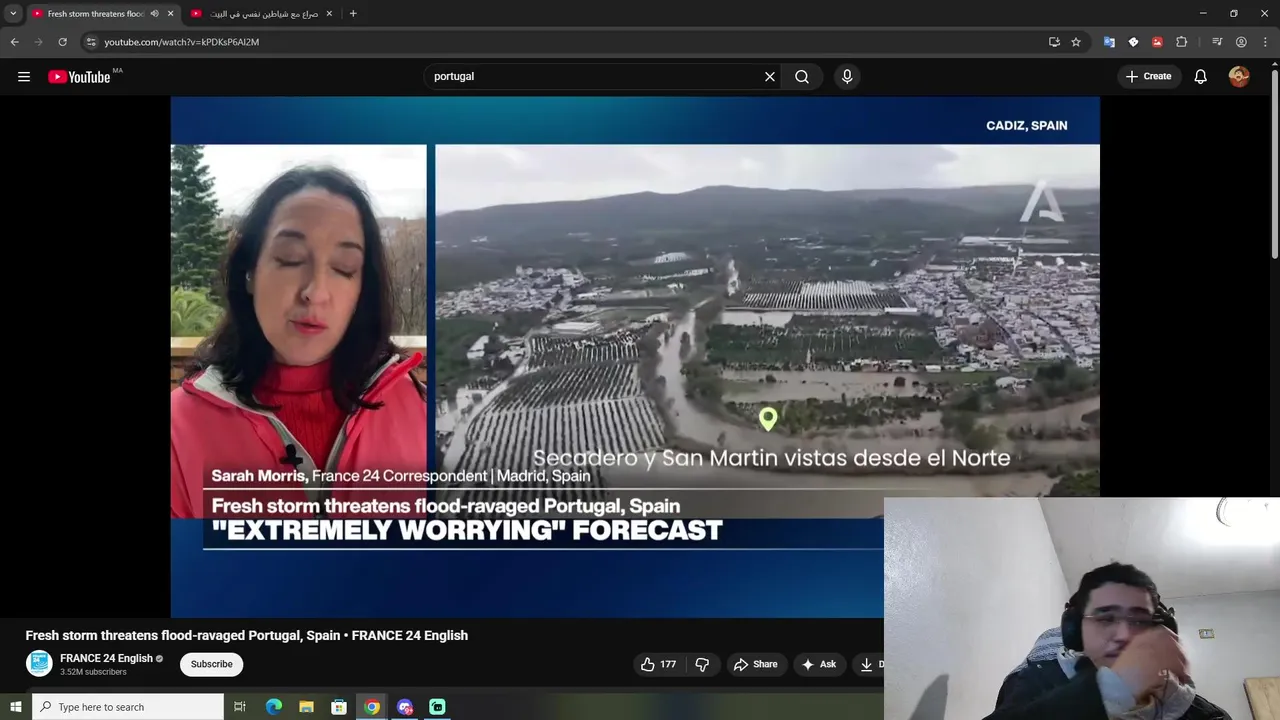
Task: Open Task View on the taskbar
Action: [240, 707]
